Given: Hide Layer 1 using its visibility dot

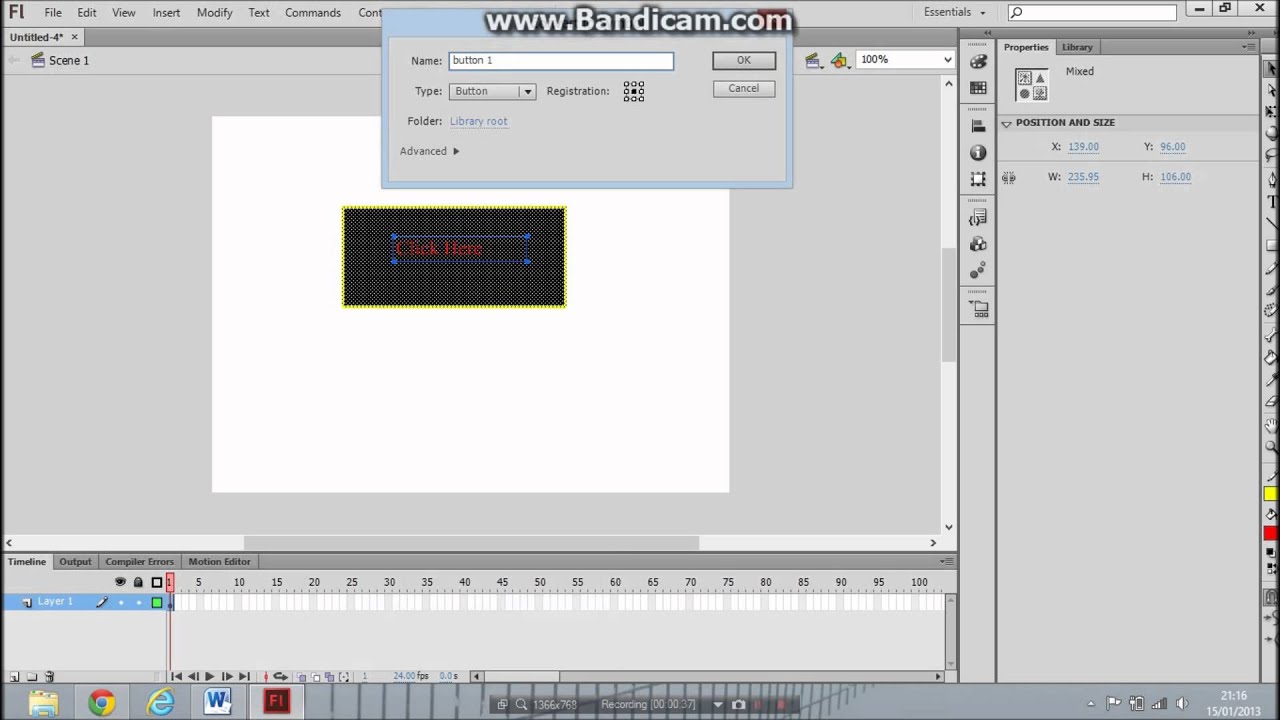Looking at the screenshot, I should [120, 602].
